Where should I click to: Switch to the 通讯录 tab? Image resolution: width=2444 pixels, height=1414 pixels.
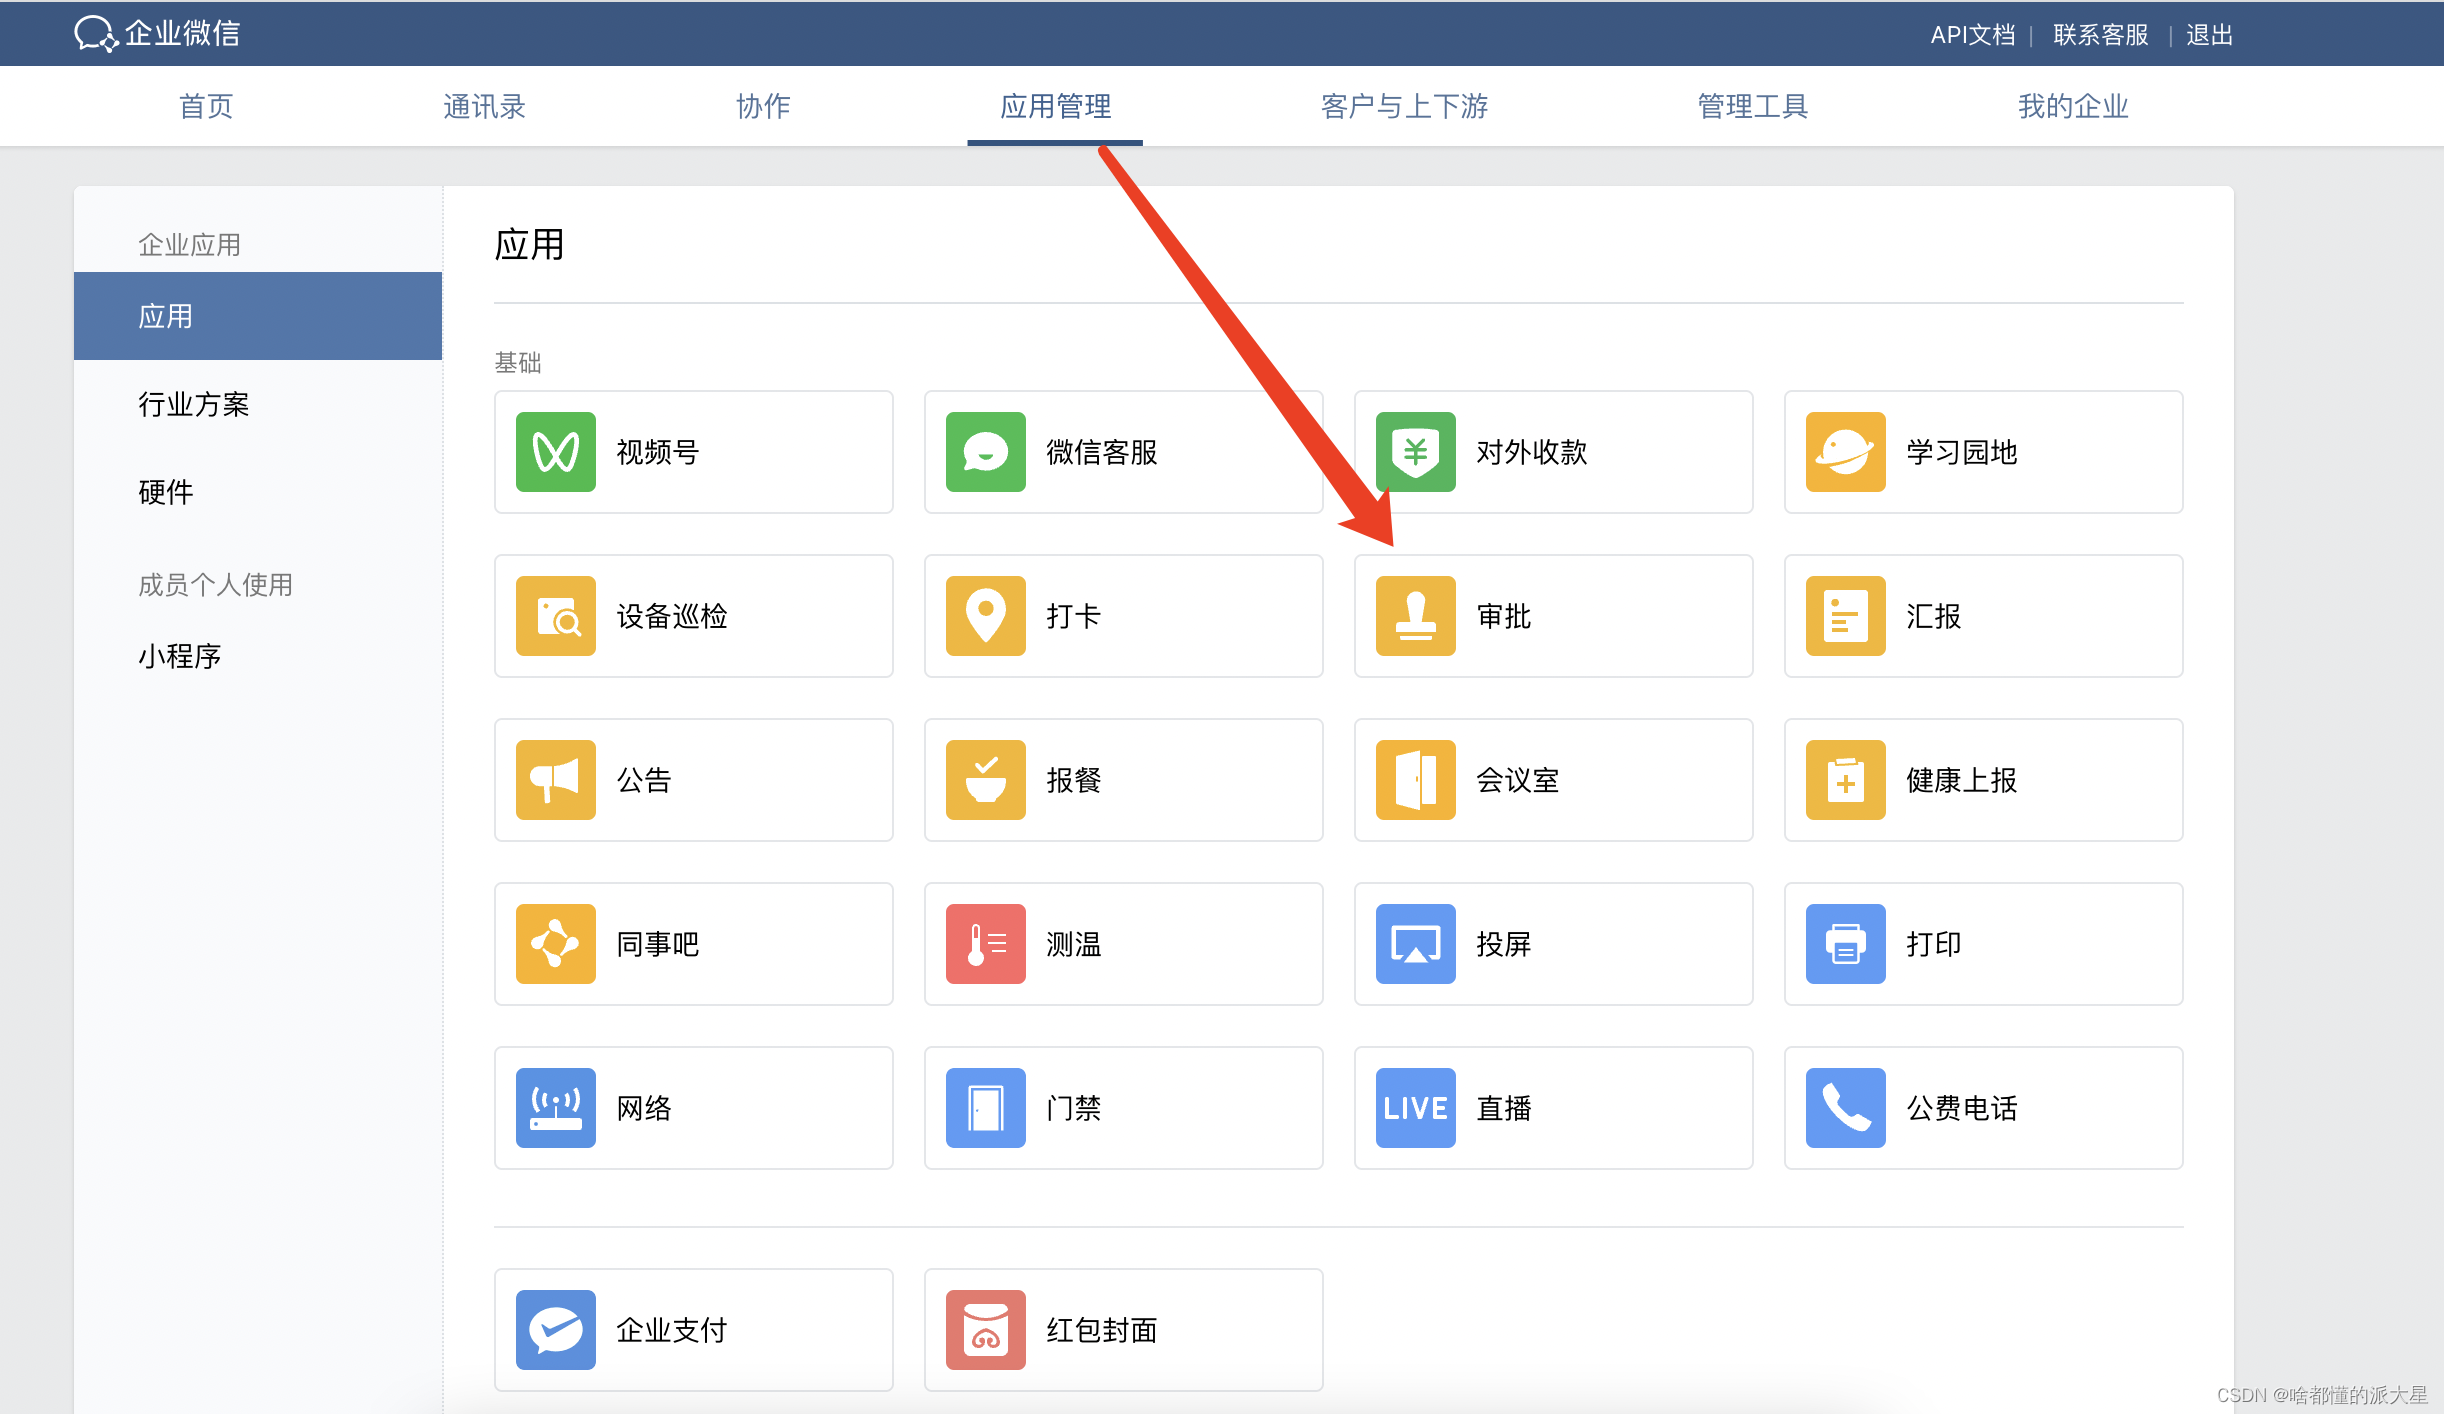click(484, 106)
